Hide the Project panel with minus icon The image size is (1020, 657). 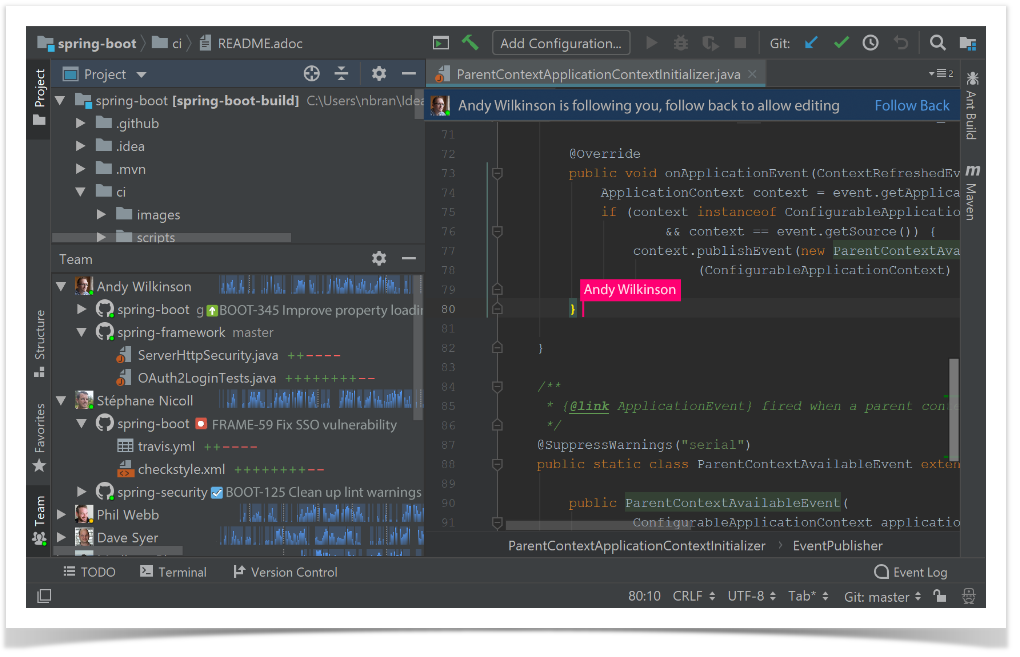[x=409, y=74]
